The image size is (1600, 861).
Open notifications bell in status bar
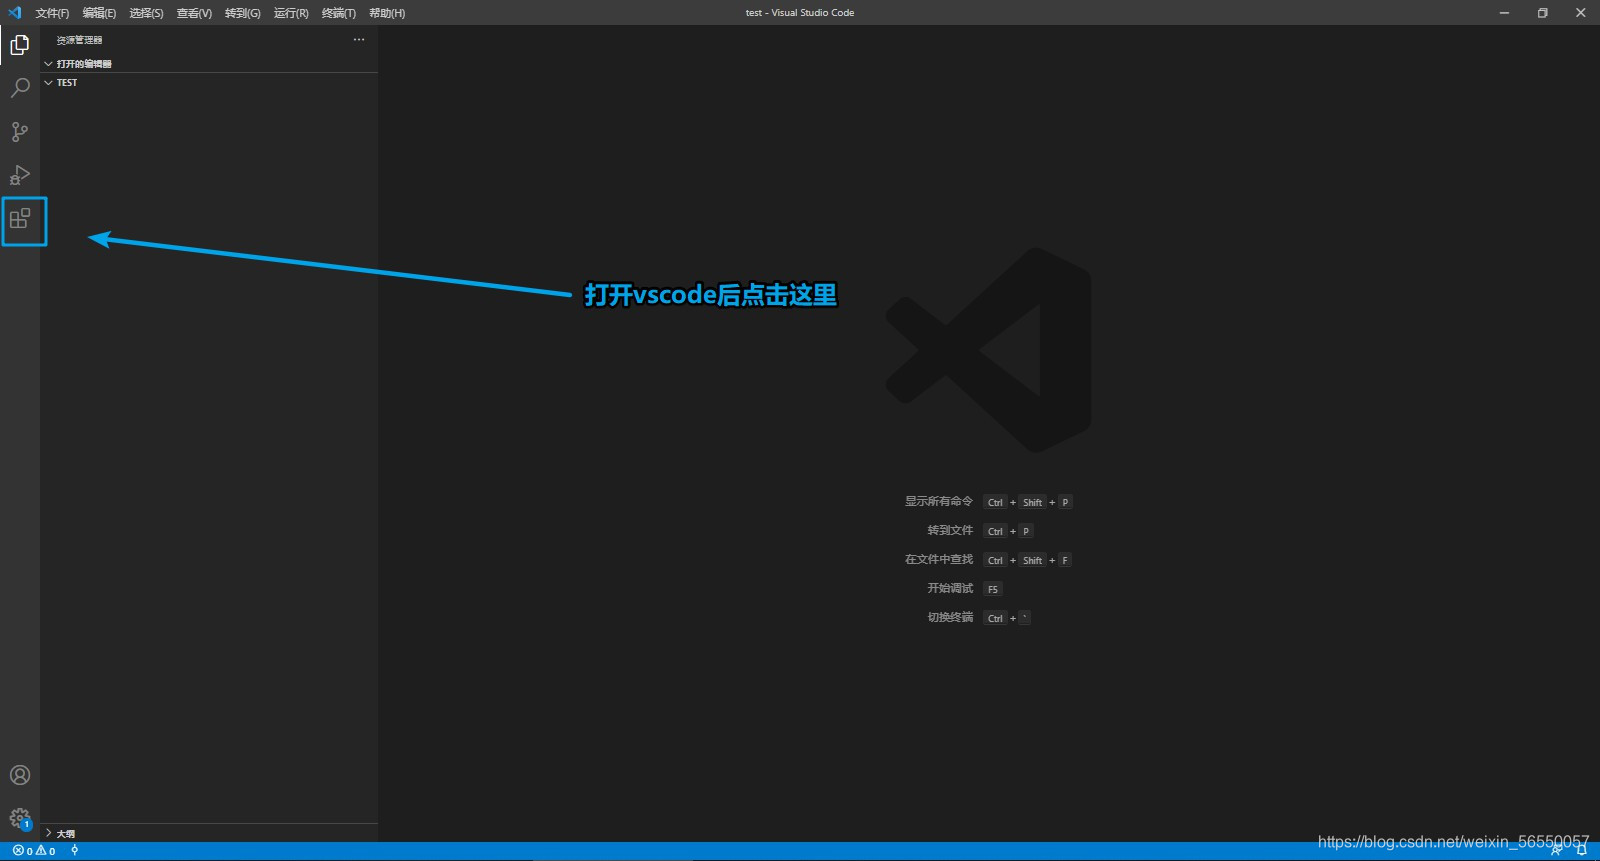click(x=1581, y=851)
